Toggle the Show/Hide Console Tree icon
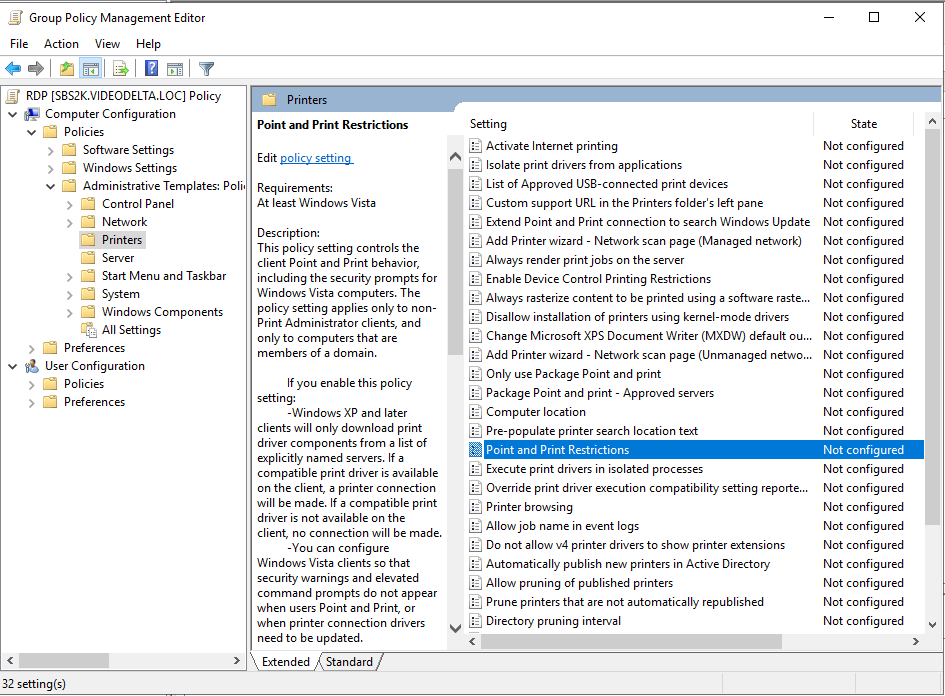Image resolution: width=945 pixels, height=696 pixels. click(91, 69)
